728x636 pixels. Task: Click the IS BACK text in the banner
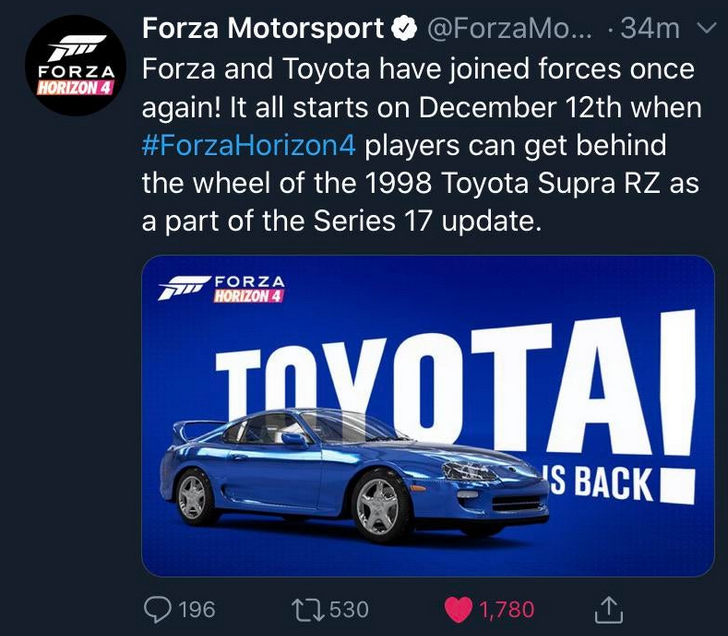point(600,483)
